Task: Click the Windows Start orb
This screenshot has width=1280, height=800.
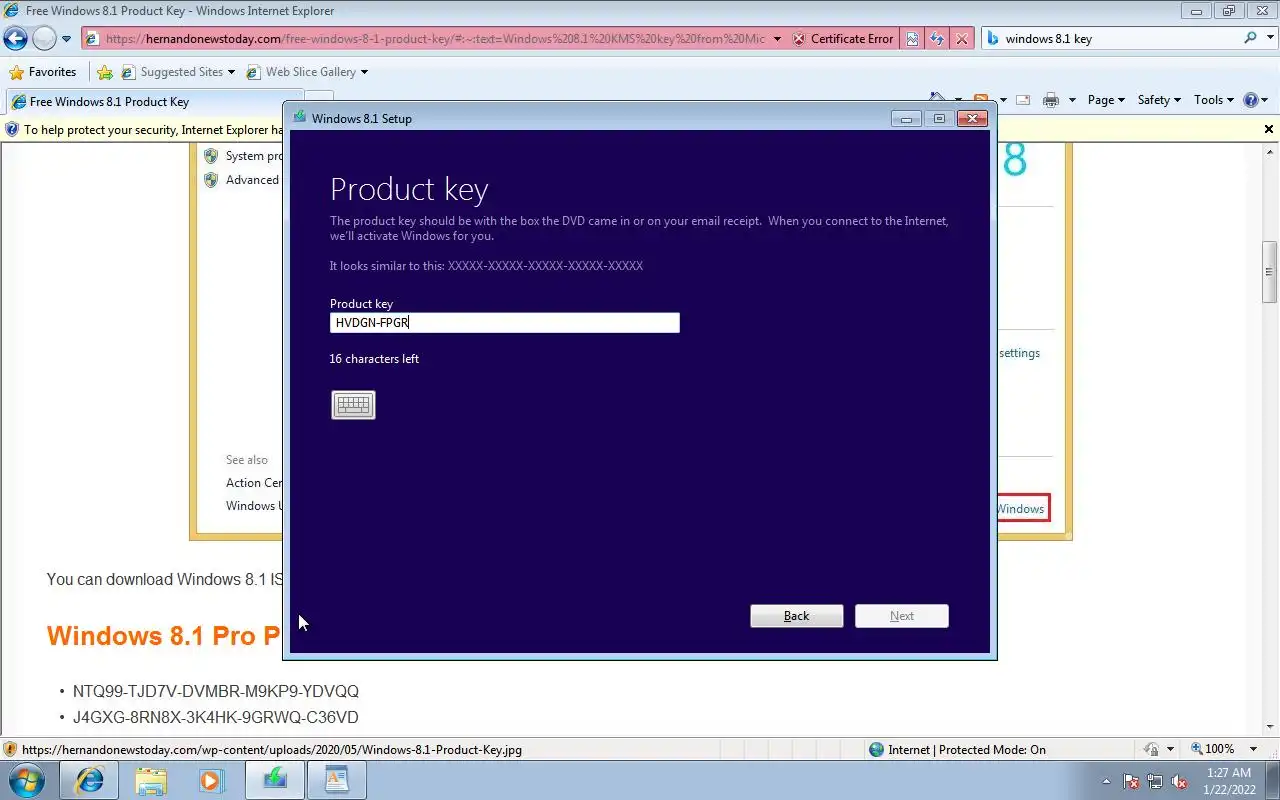Action: pyautogui.click(x=26, y=780)
